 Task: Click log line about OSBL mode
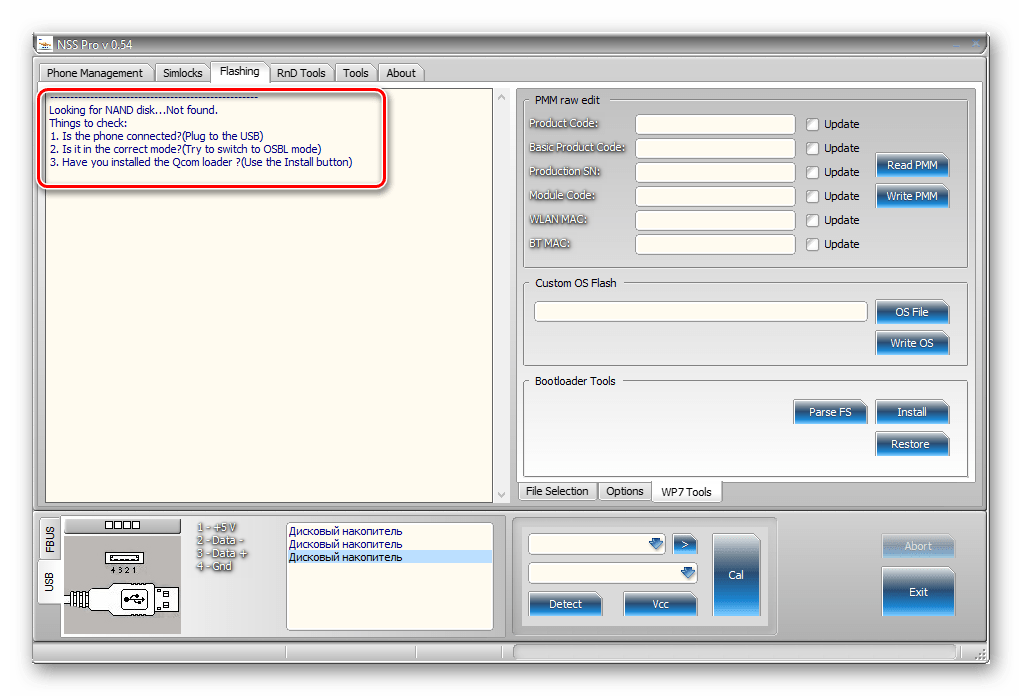[186, 149]
